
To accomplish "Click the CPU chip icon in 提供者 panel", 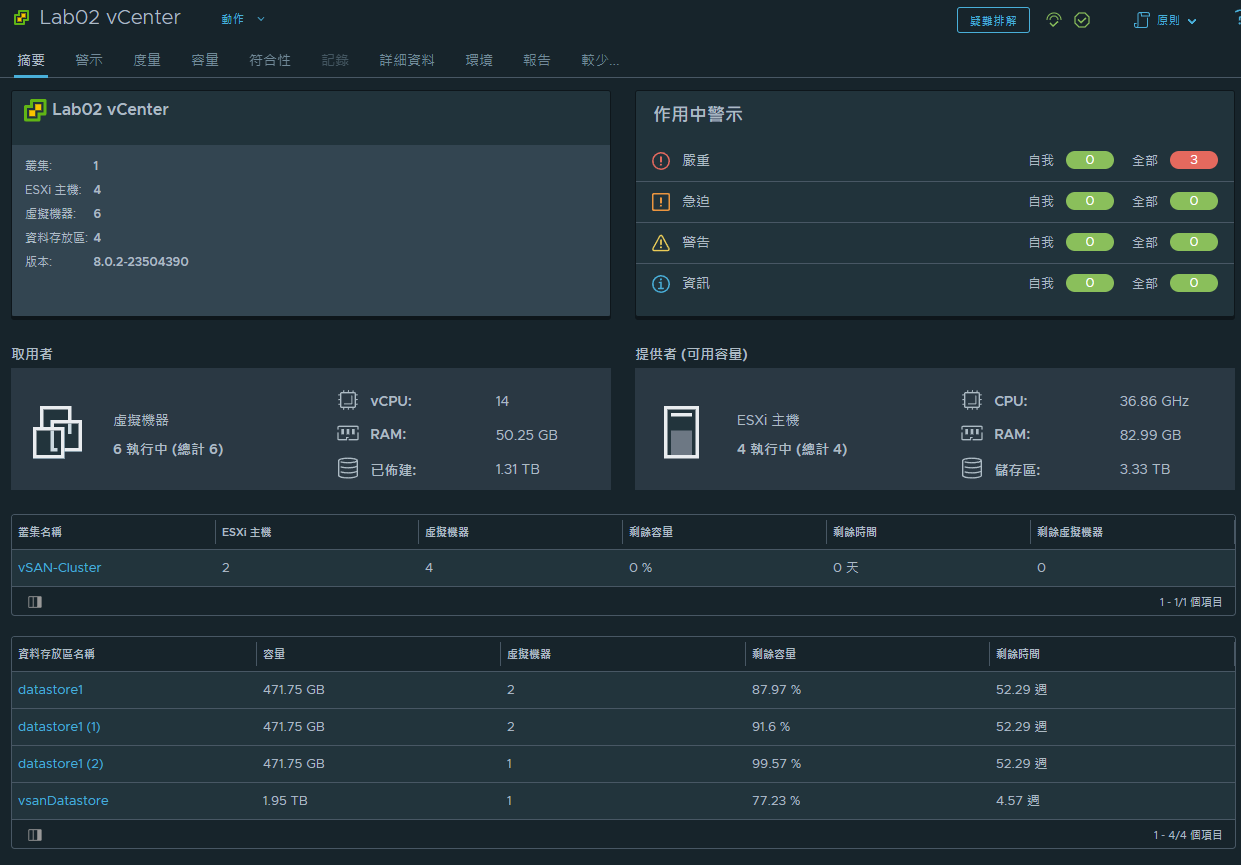I will pyautogui.click(x=972, y=400).
